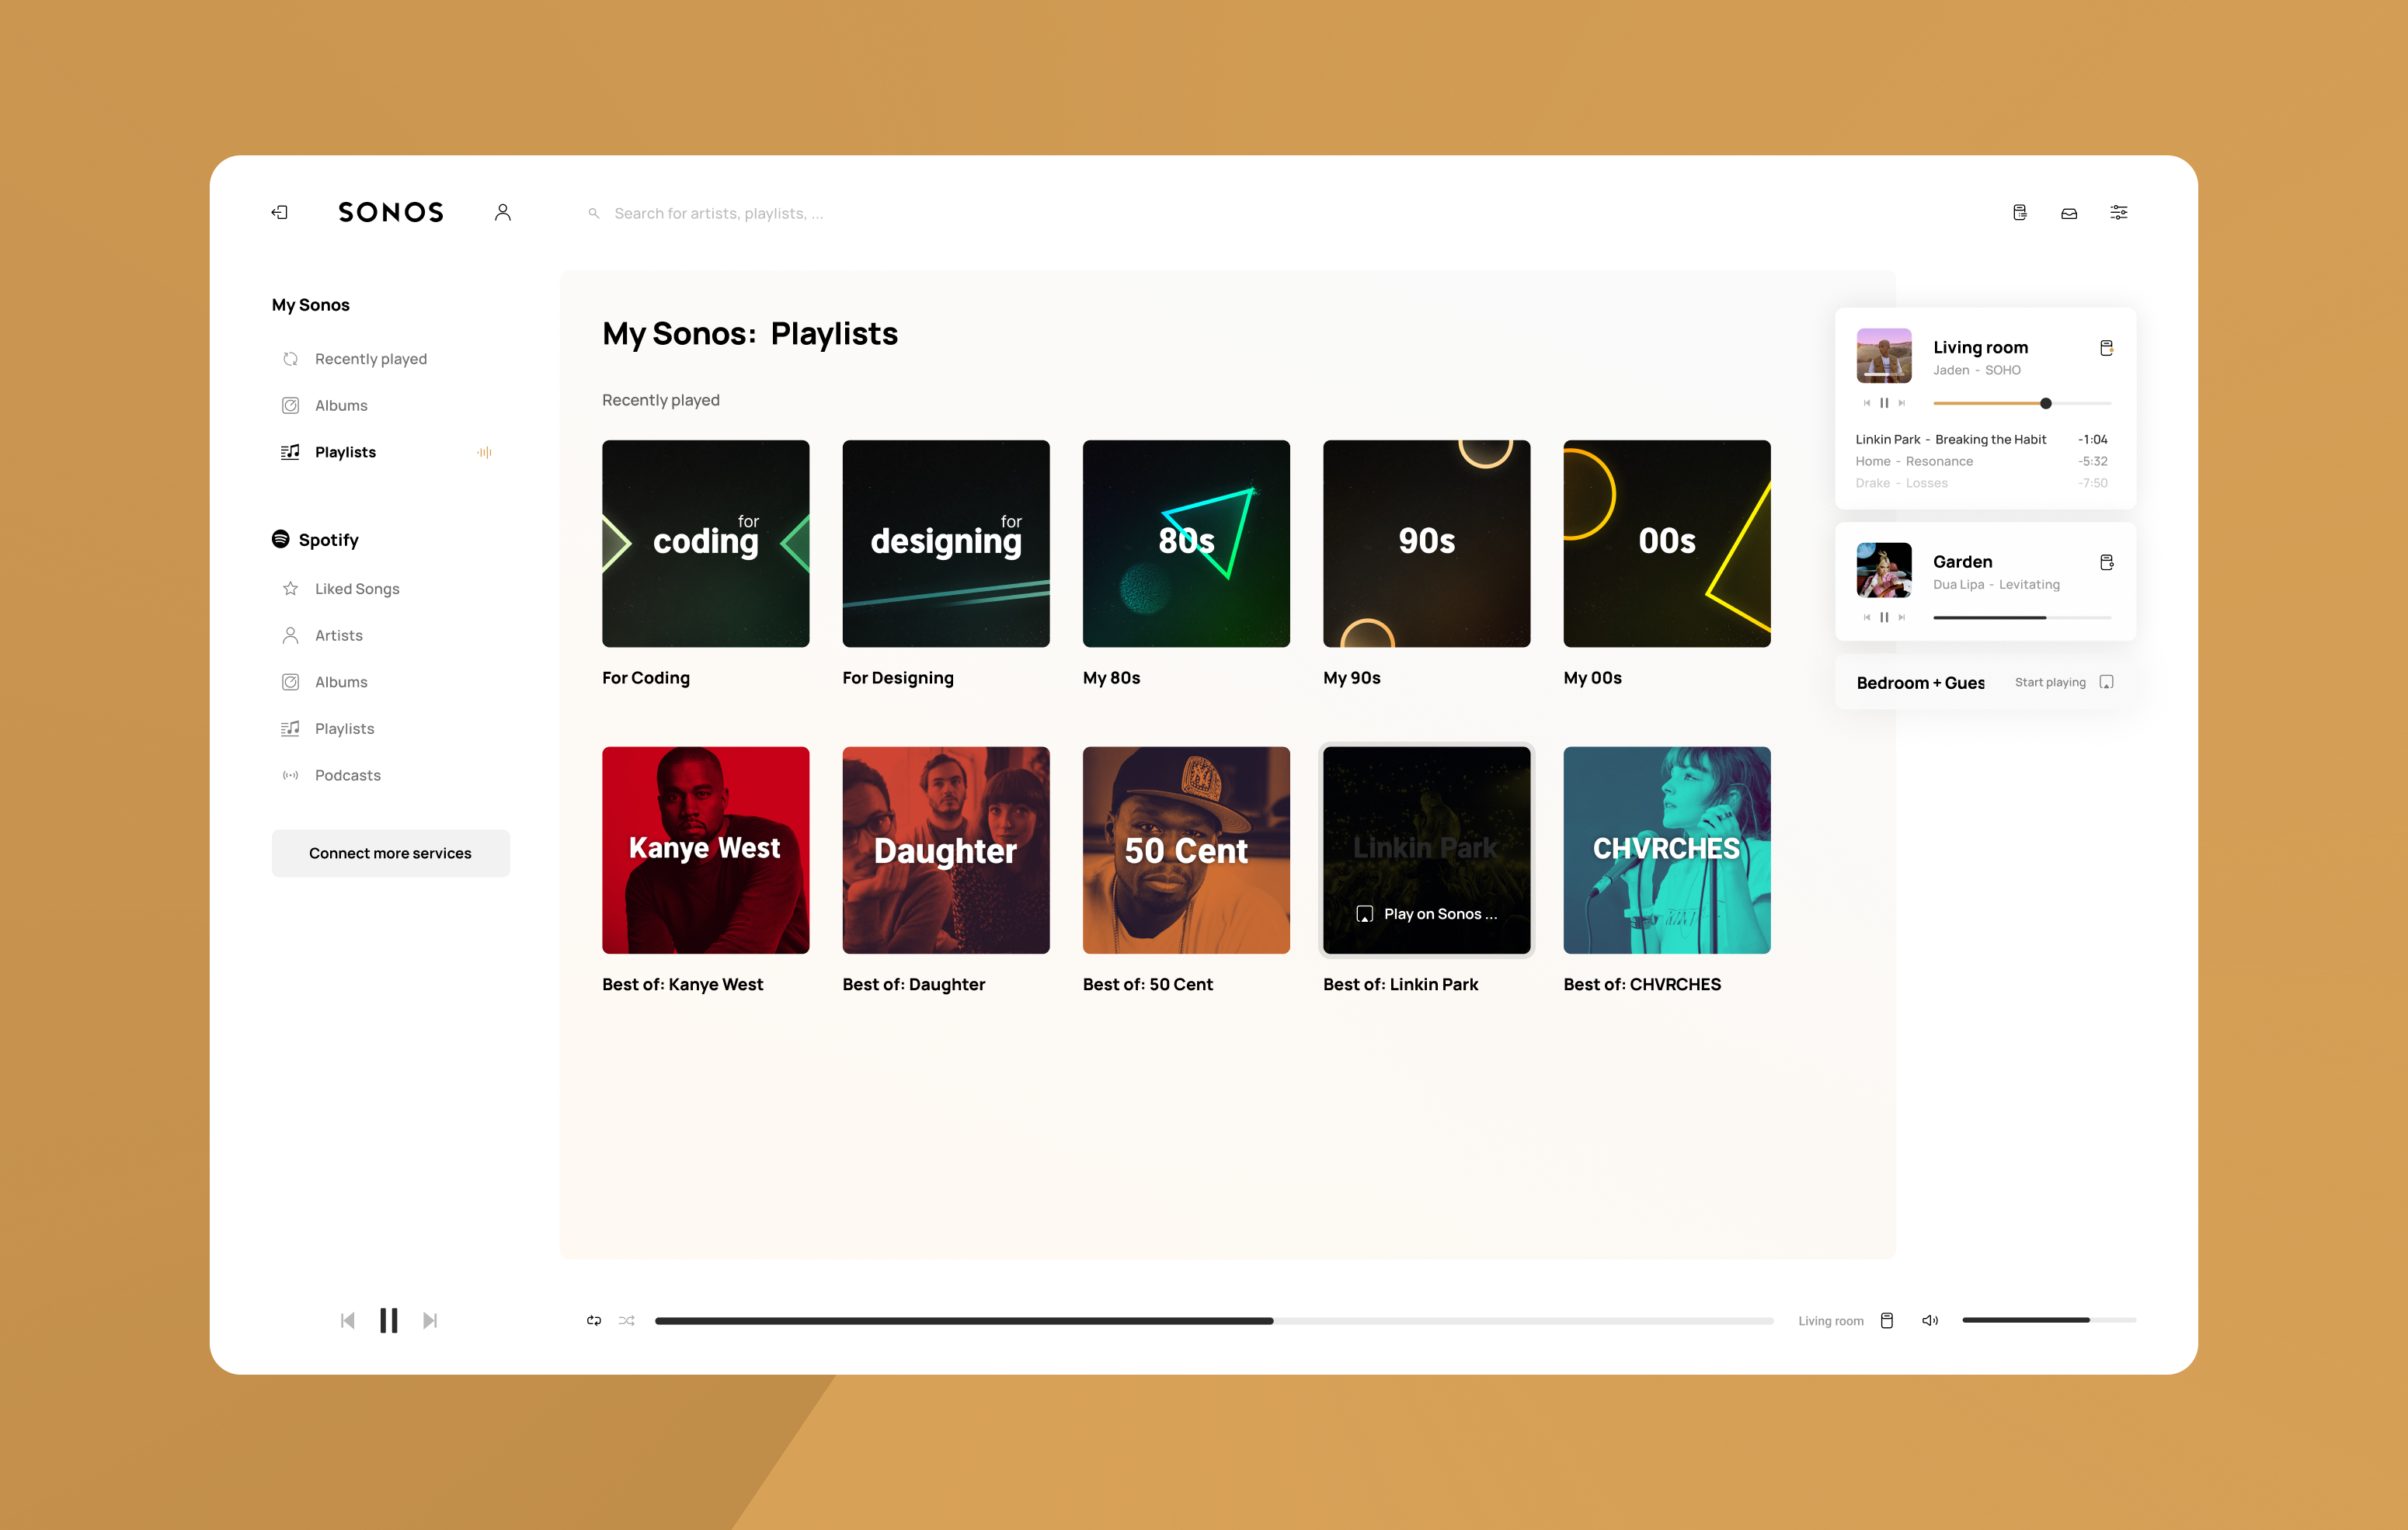The width and height of the screenshot is (2408, 1530).
Task: Open the speaker devices icon in the header
Action: coord(2020,212)
